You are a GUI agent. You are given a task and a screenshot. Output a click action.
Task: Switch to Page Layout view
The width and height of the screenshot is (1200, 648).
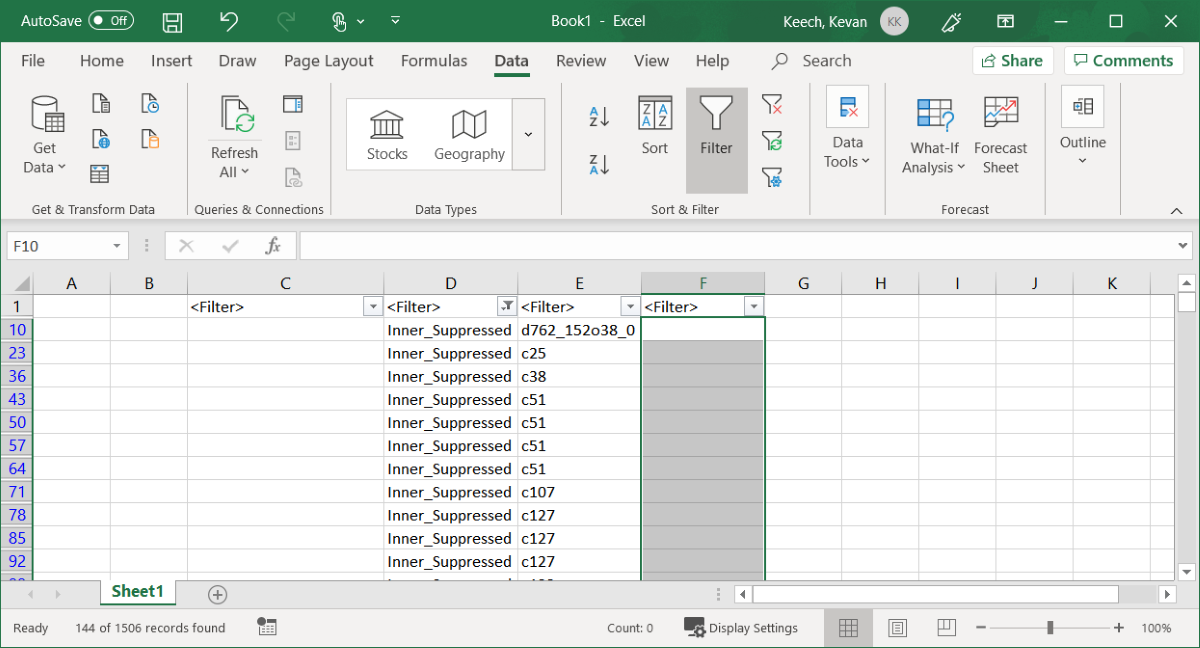coord(897,628)
